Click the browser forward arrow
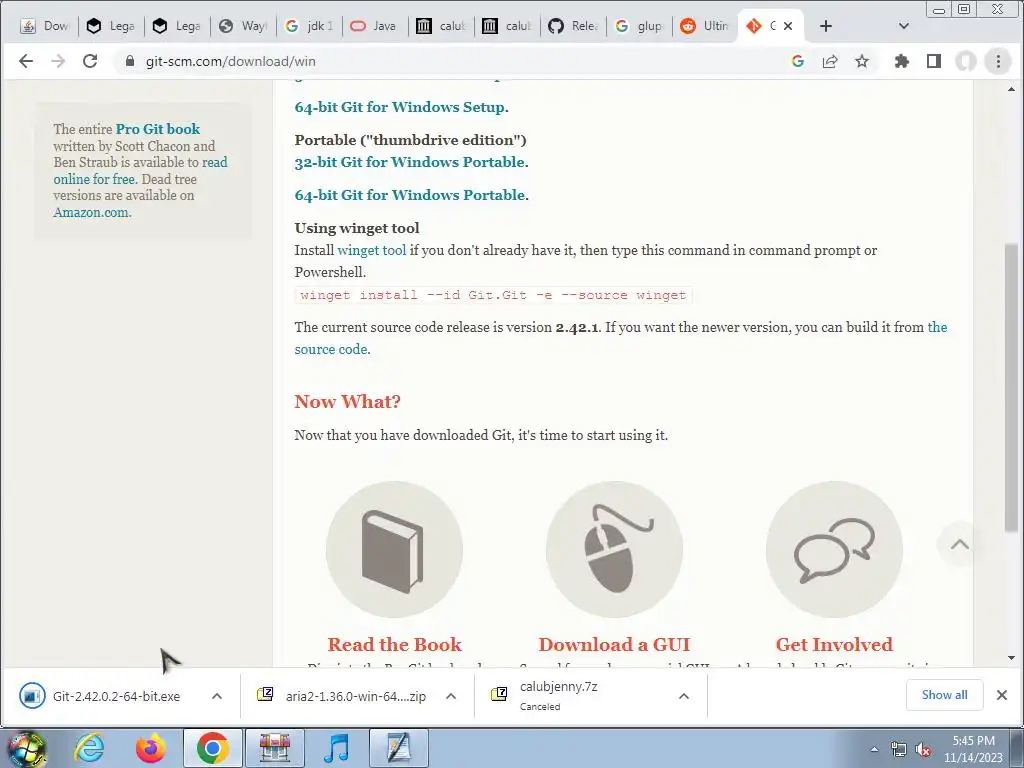1024x768 pixels. [58, 61]
